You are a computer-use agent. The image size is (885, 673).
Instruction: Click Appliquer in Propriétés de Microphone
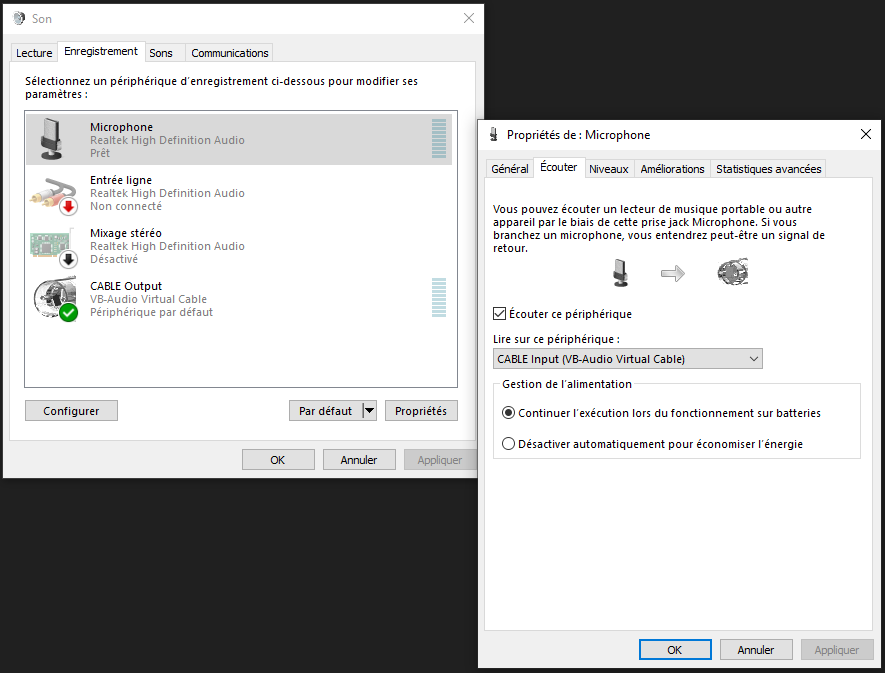click(x=837, y=649)
